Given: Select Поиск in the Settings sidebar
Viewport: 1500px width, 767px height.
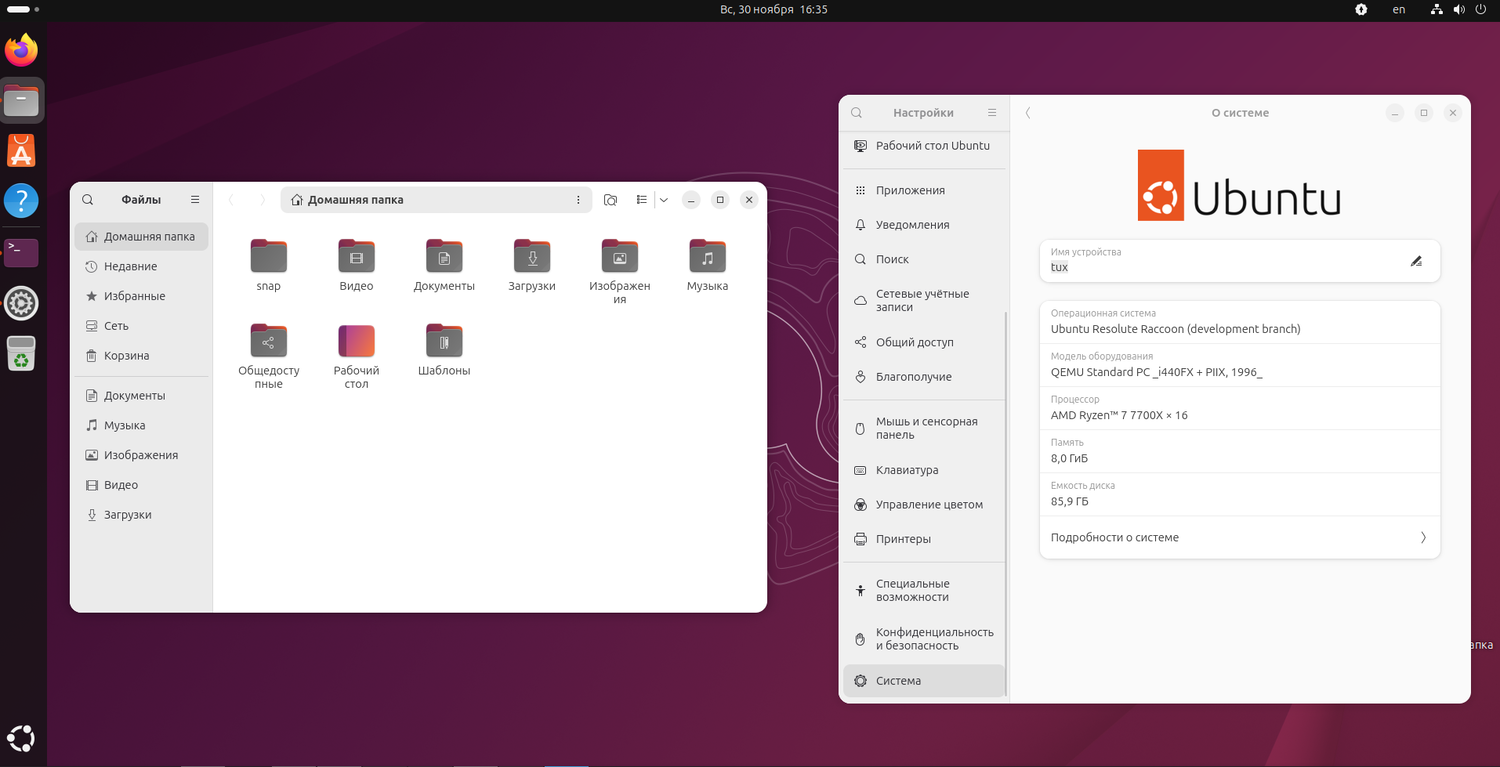Looking at the screenshot, I should coord(923,259).
